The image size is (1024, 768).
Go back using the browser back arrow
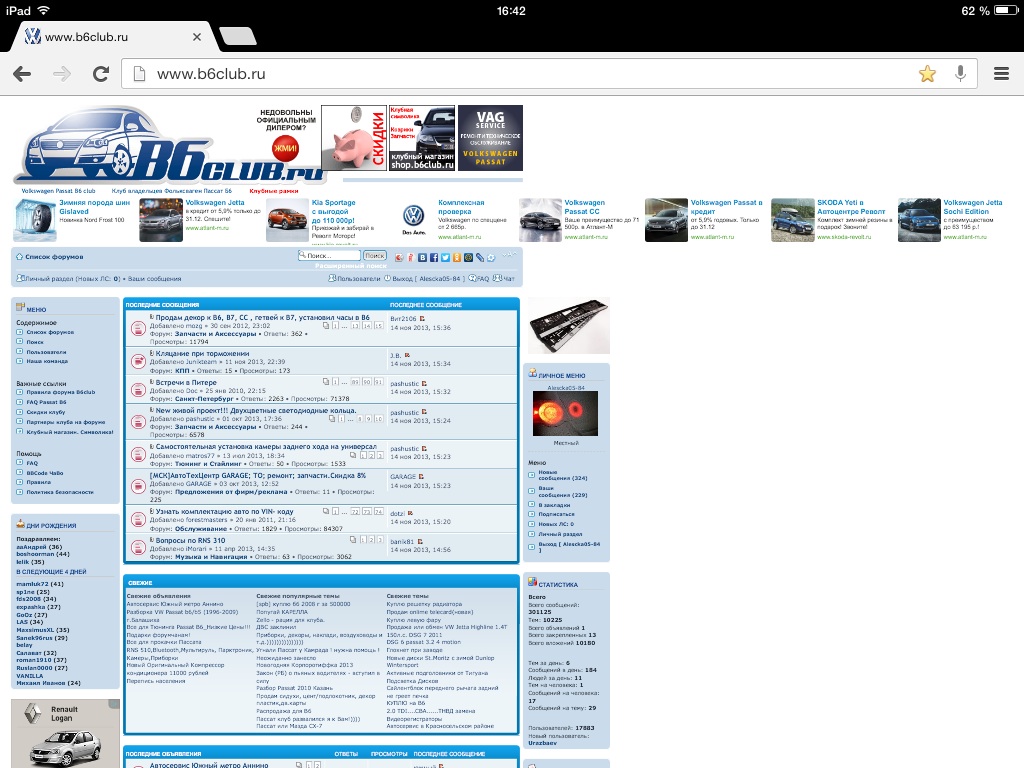coord(22,74)
